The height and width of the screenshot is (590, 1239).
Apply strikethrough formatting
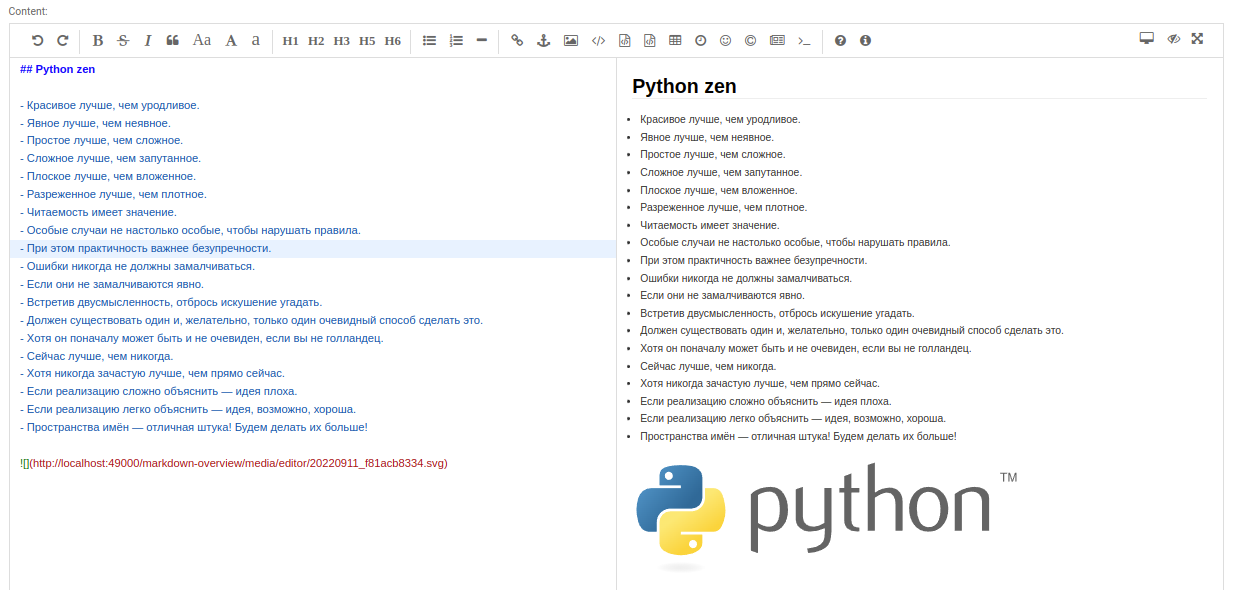click(x=123, y=41)
